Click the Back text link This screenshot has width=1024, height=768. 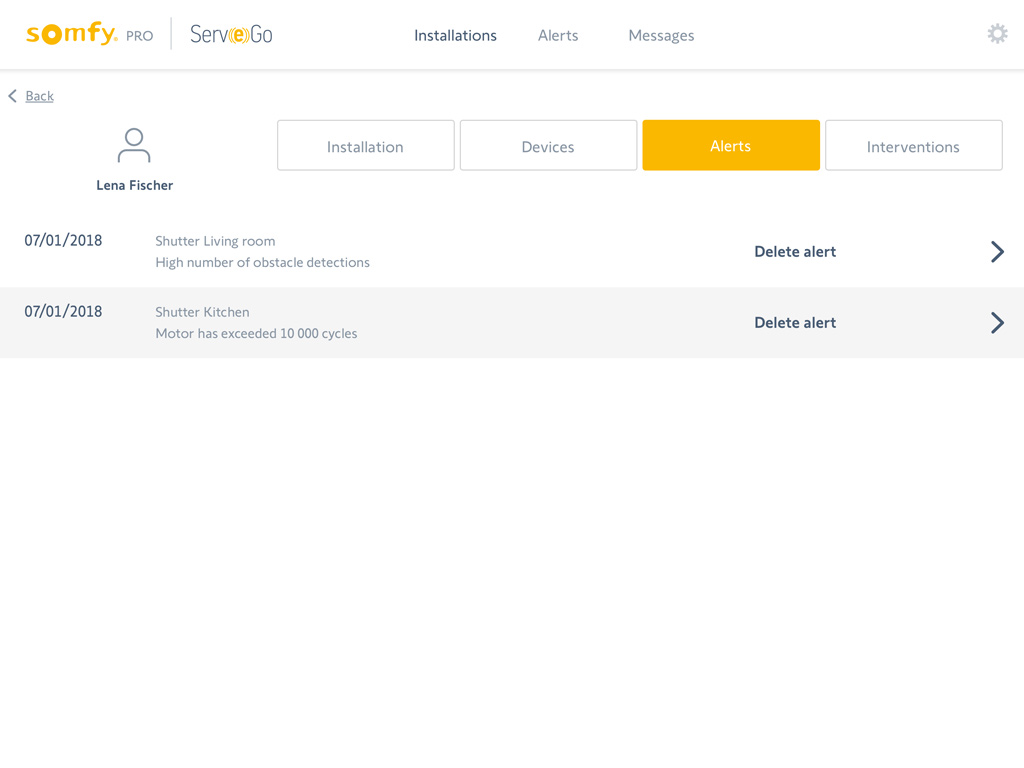click(x=40, y=96)
